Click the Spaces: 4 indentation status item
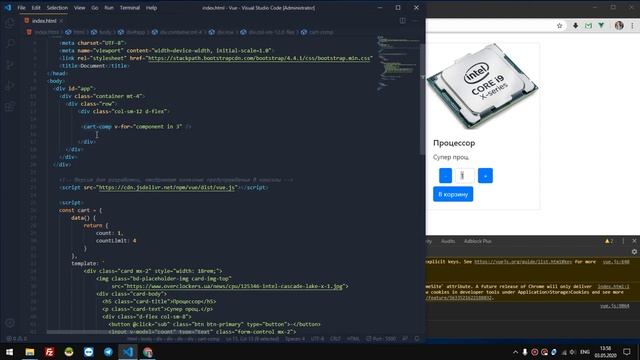 (x=295, y=339)
